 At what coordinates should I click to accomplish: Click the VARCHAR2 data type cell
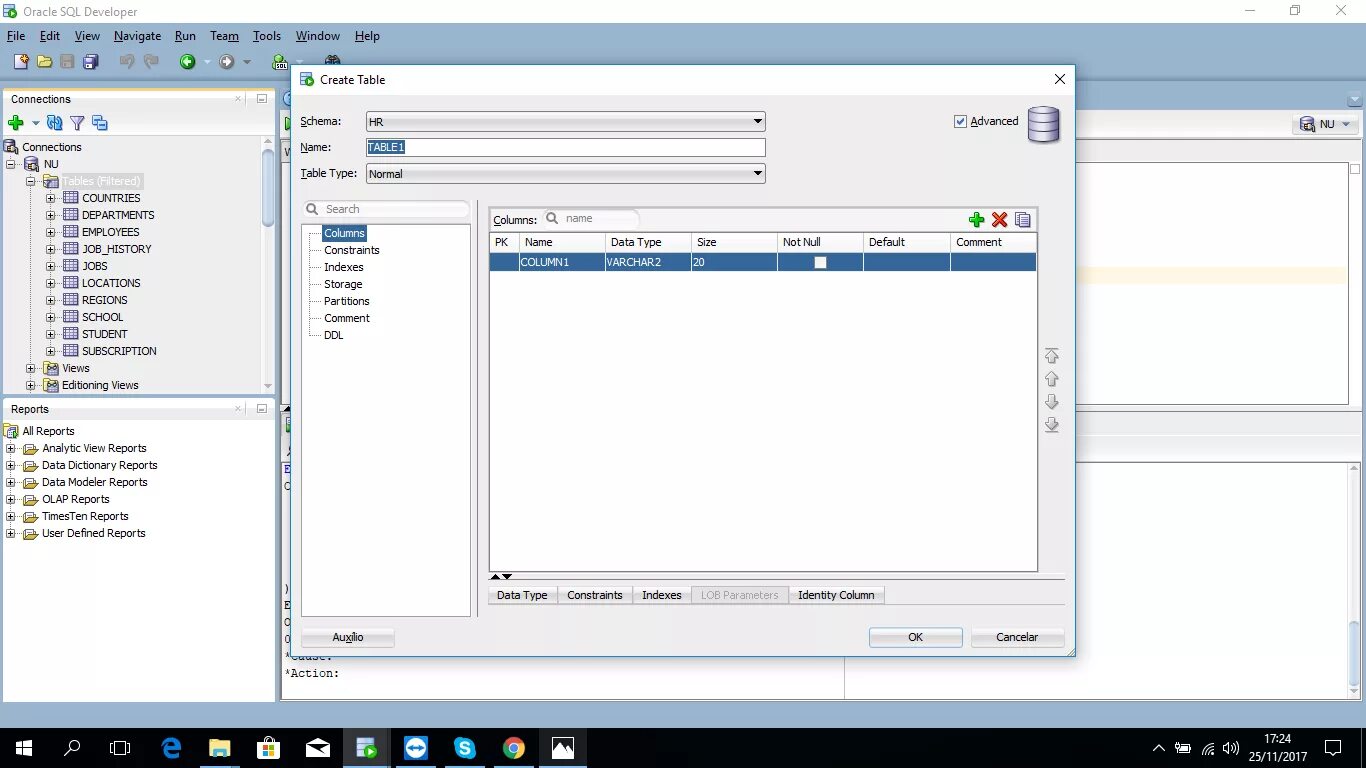click(x=647, y=262)
